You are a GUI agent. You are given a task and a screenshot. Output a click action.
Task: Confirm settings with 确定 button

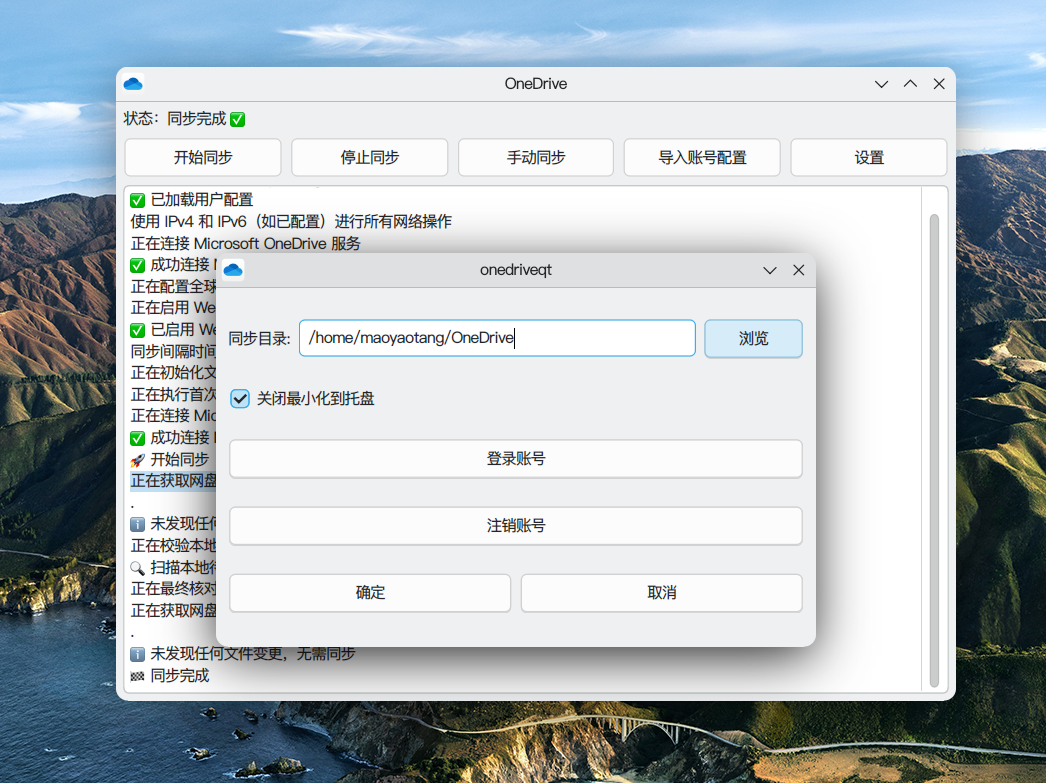[x=370, y=593]
